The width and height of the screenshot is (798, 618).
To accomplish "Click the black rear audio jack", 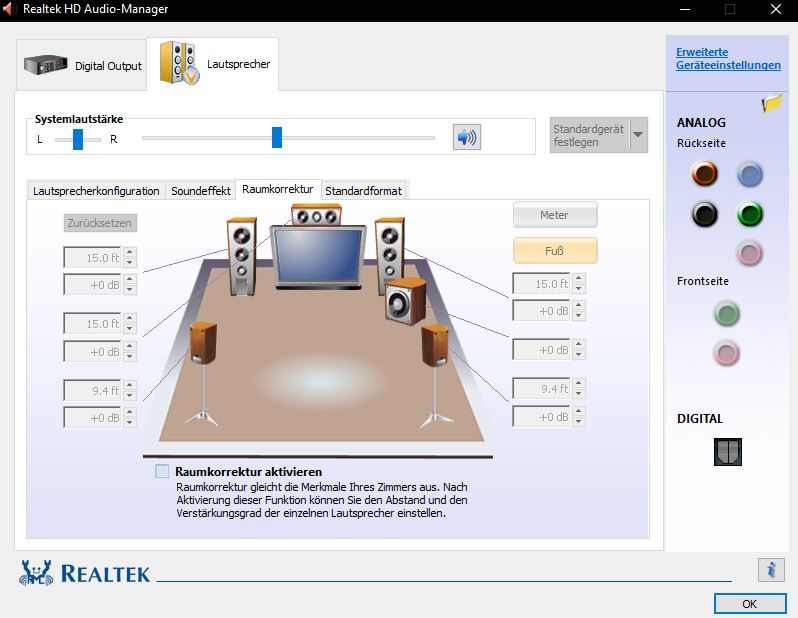I will click(x=705, y=214).
